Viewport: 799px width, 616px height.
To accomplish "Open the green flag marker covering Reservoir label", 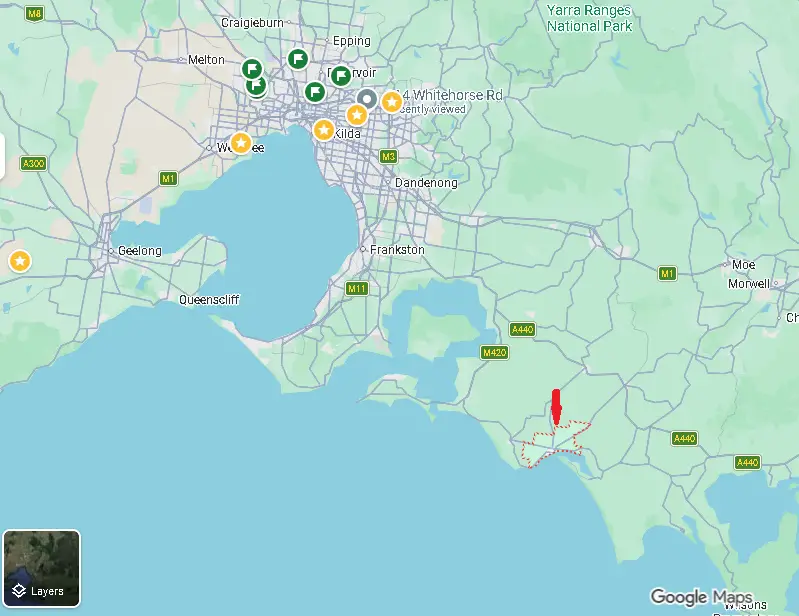I will tap(340, 75).
